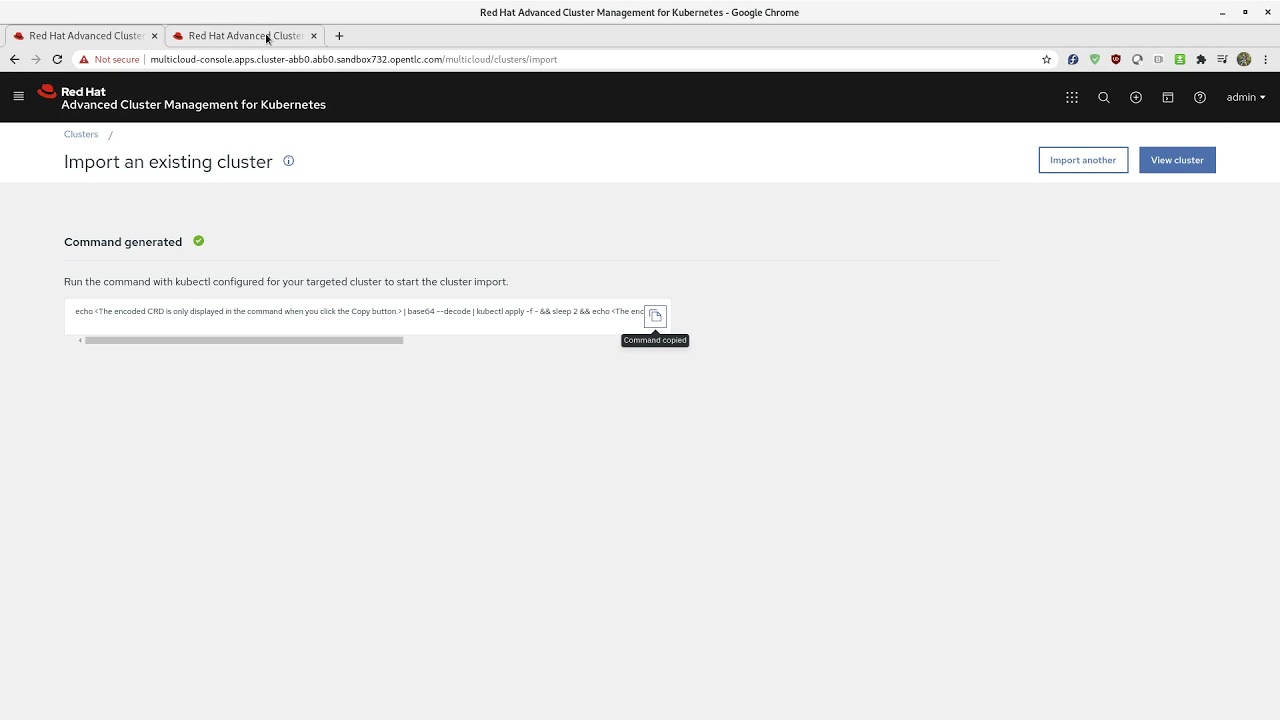Screen dimensions: 1280x720
Task: Click the green shield extension icon
Action: click(1095, 59)
